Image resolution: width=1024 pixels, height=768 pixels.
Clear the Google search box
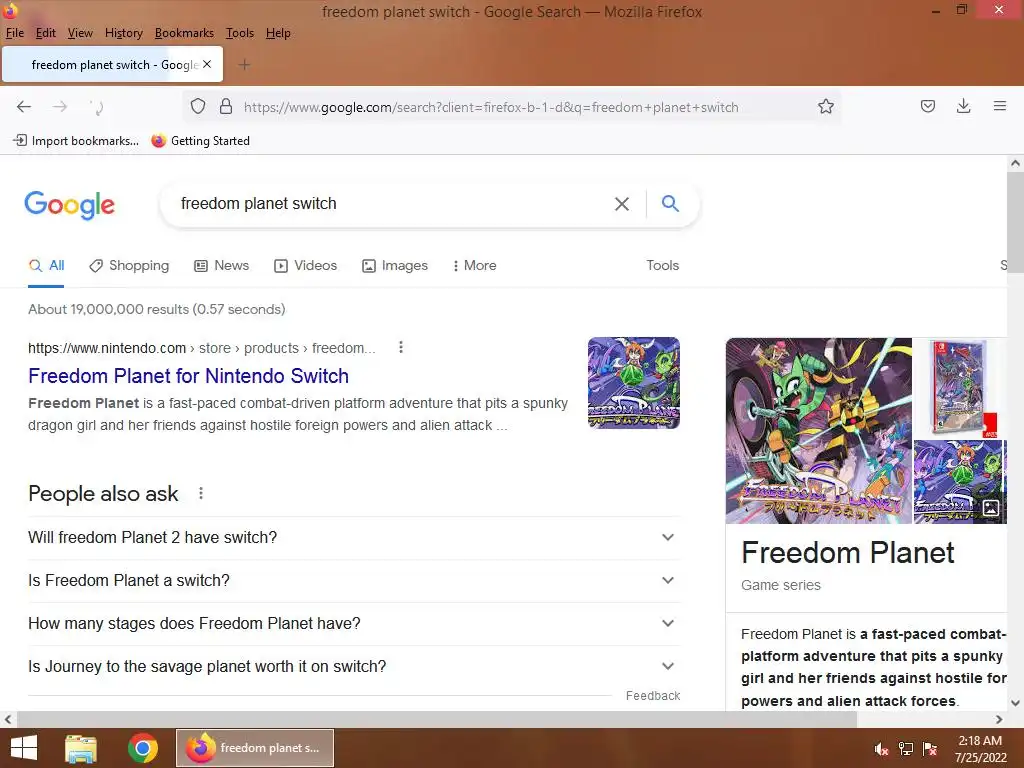pyautogui.click(x=622, y=204)
